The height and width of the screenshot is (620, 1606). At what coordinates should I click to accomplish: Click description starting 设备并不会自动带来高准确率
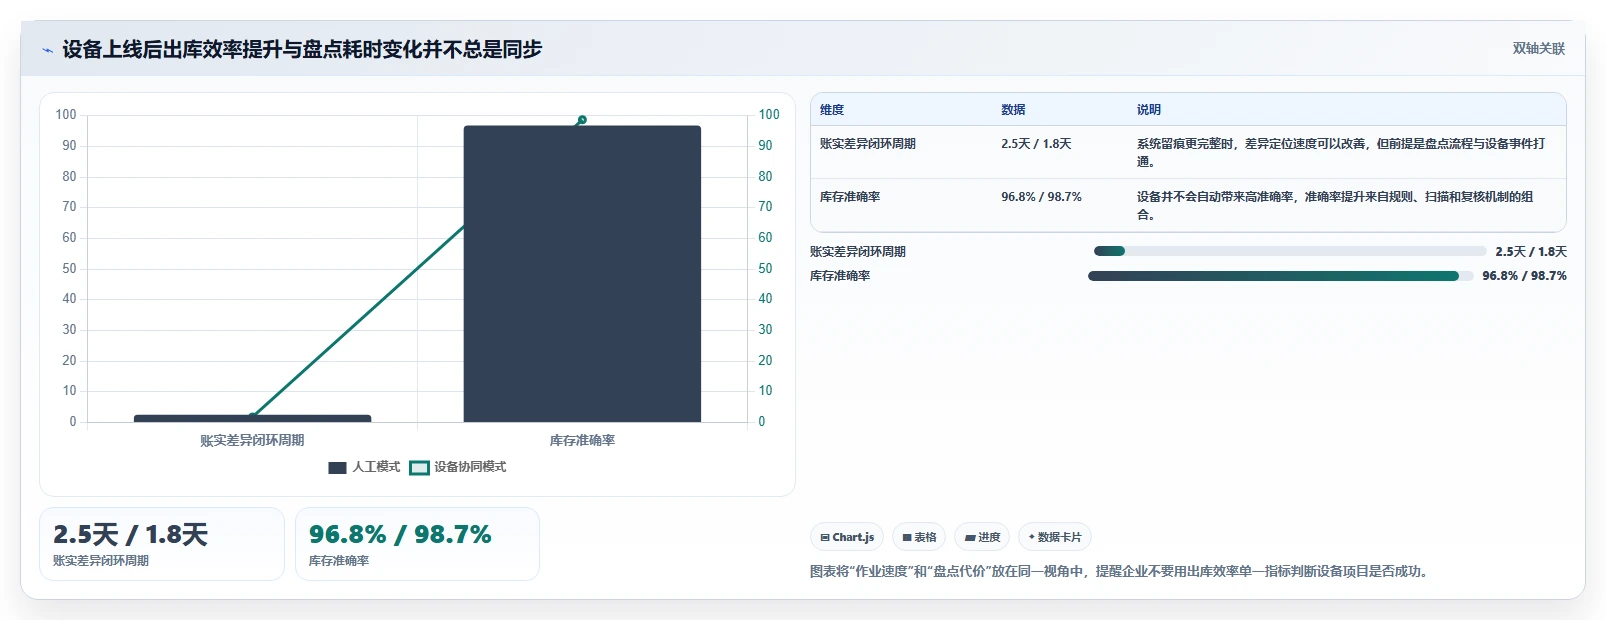[x=1335, y=206]
